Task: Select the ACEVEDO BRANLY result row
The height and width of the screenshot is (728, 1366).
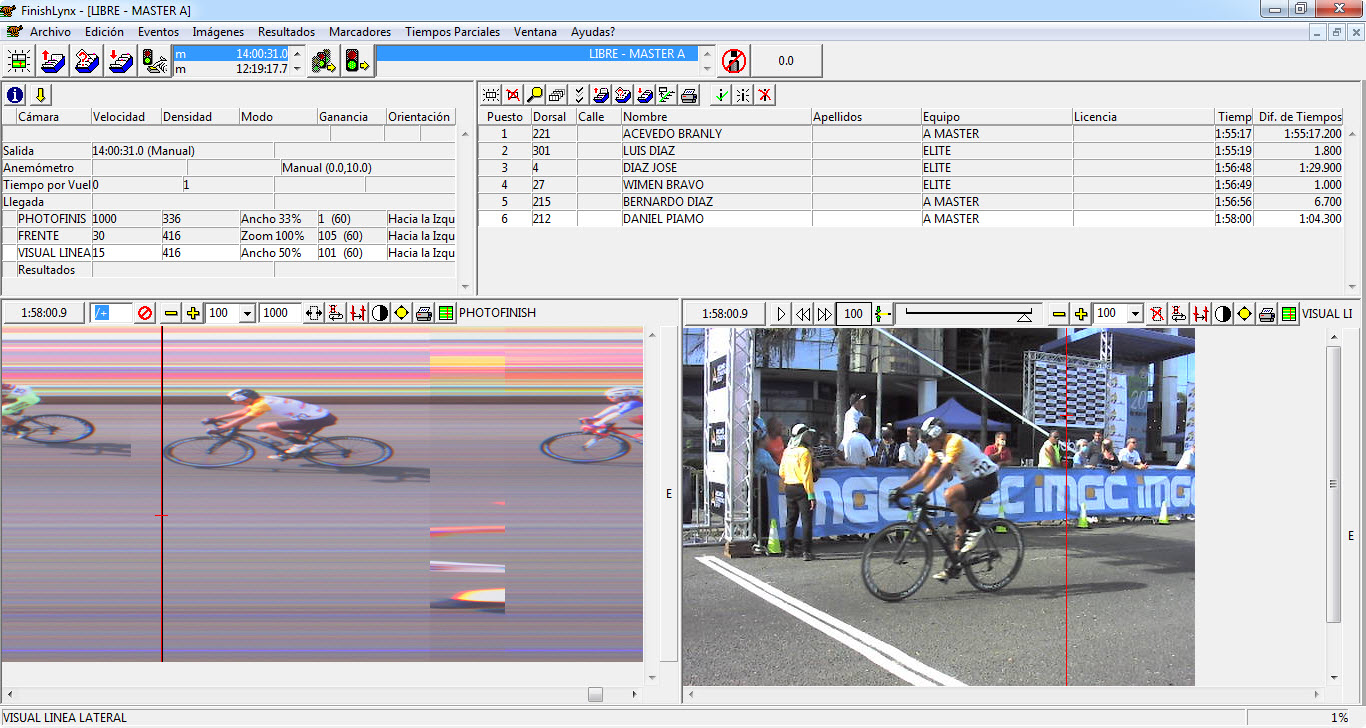Action: pyautogui.click(x=670, y=134)
